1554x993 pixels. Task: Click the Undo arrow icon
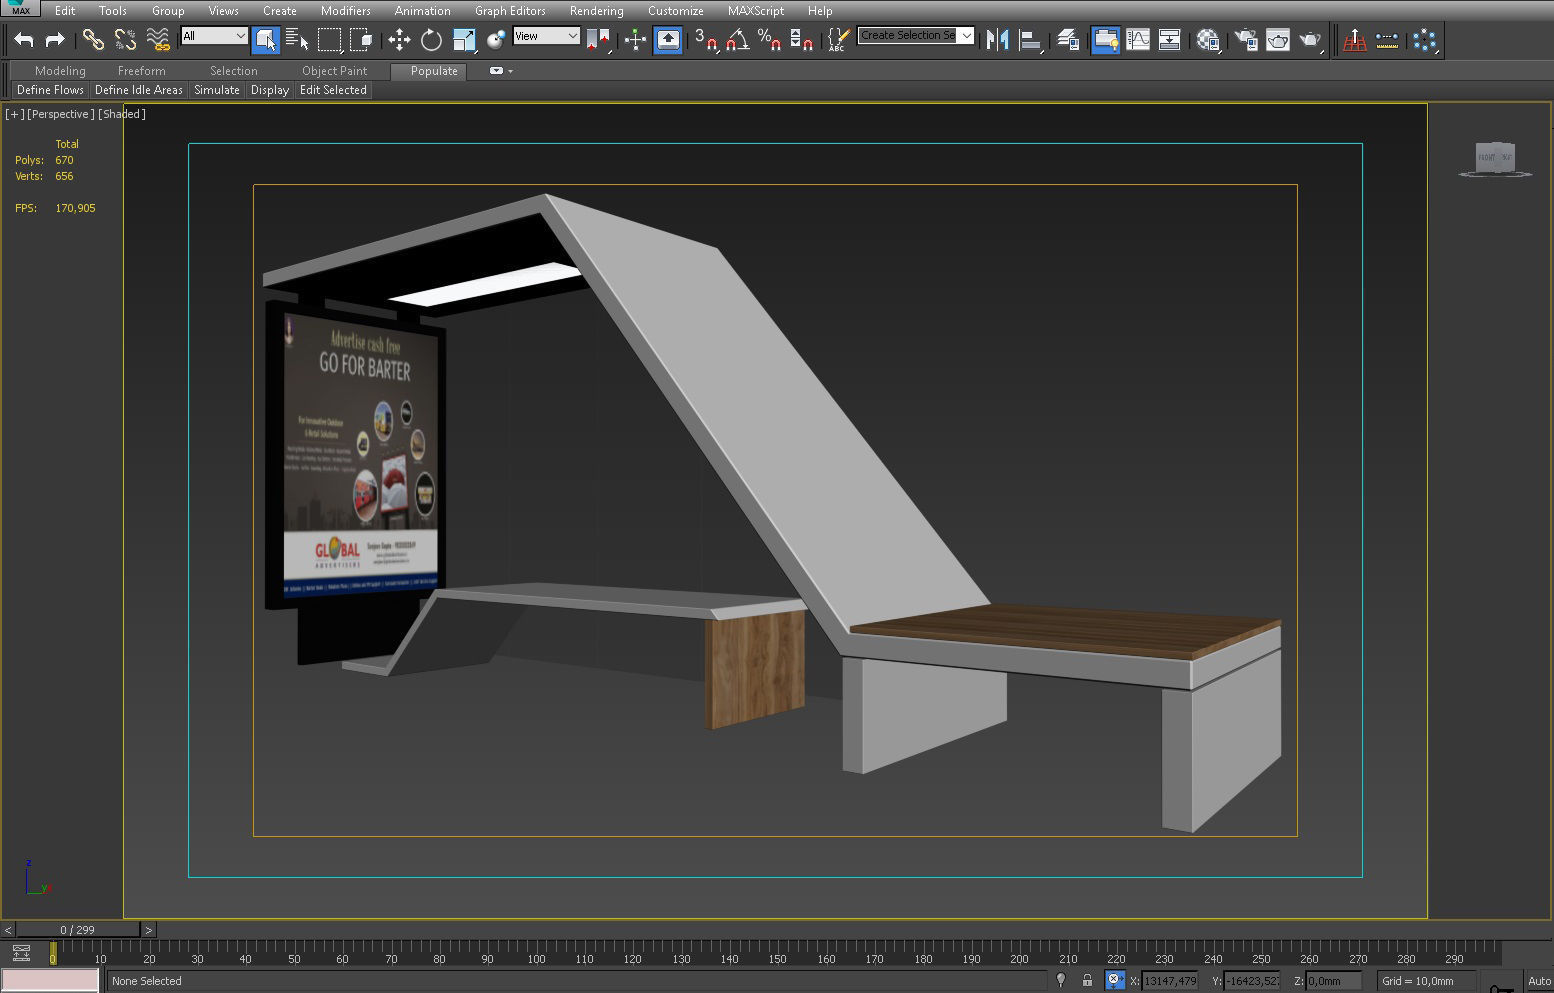click(24, 40)
